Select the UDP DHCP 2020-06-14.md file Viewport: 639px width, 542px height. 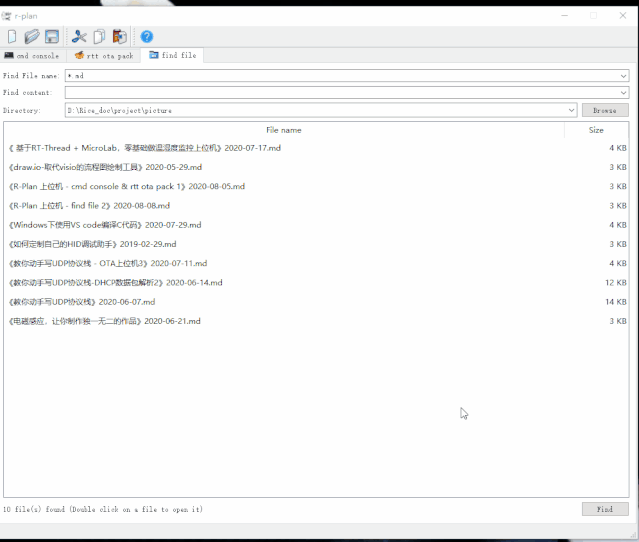[x=316, y=282]
